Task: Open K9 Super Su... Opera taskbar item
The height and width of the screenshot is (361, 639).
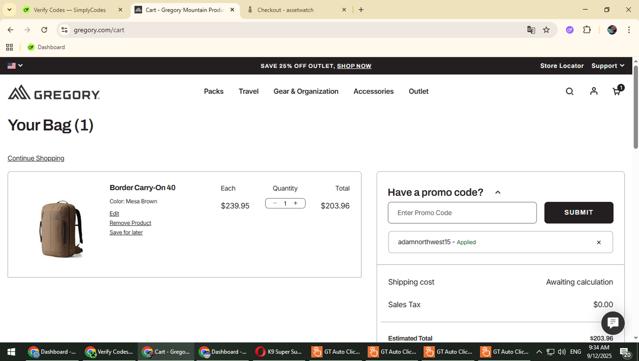Action: 278,352
